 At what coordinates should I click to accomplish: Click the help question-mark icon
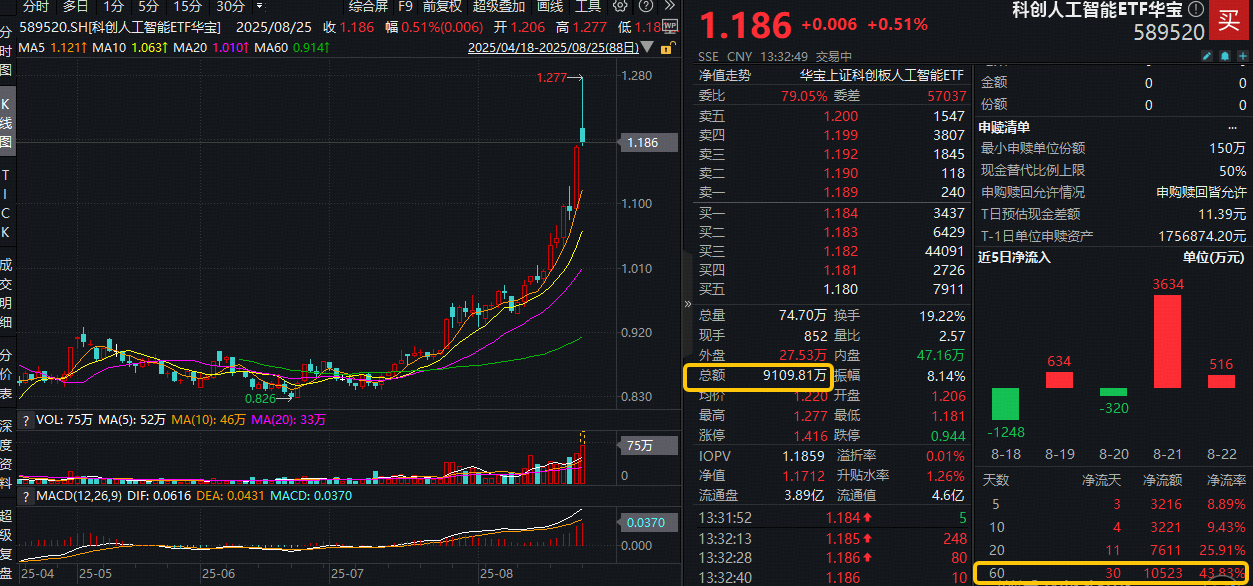tap(645, 5)
